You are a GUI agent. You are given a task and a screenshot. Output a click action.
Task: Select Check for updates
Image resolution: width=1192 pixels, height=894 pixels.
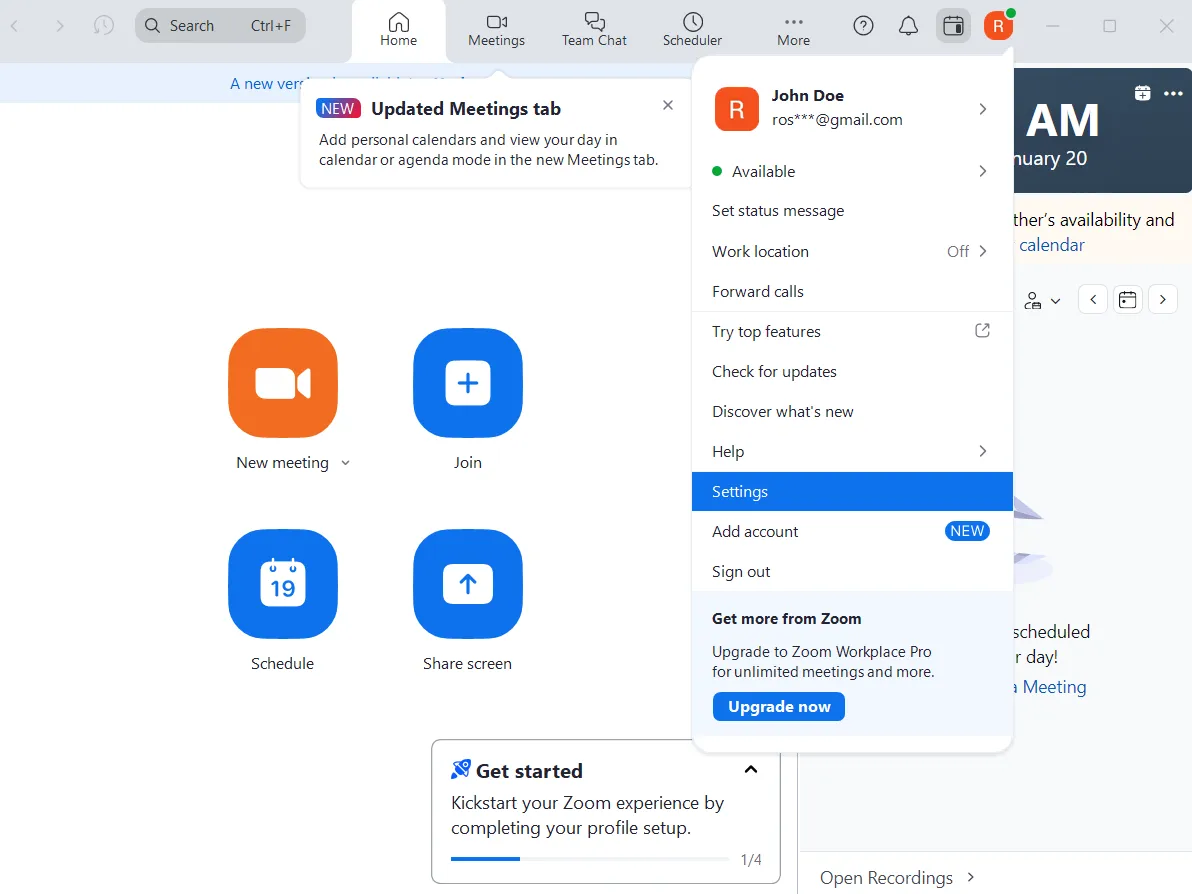[852, 372]
